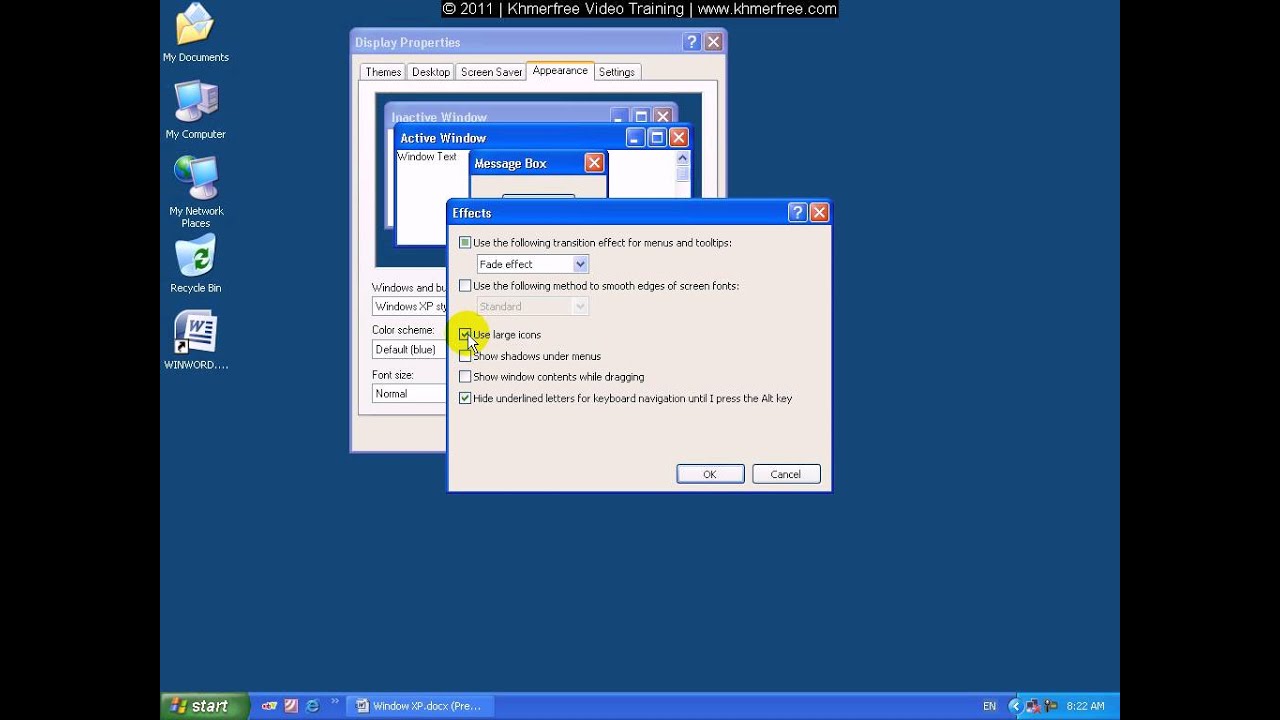Click the Window XP.docx taskbar item
Image resolution: width=1280 pixels, height=720 pixels.
[x=420, y=706]
